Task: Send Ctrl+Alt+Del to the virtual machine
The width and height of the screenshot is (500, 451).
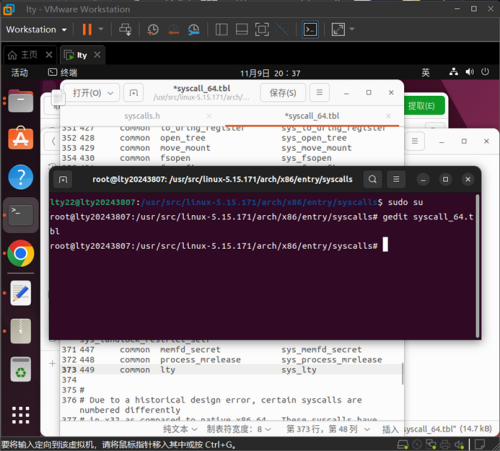Action: 125,29
